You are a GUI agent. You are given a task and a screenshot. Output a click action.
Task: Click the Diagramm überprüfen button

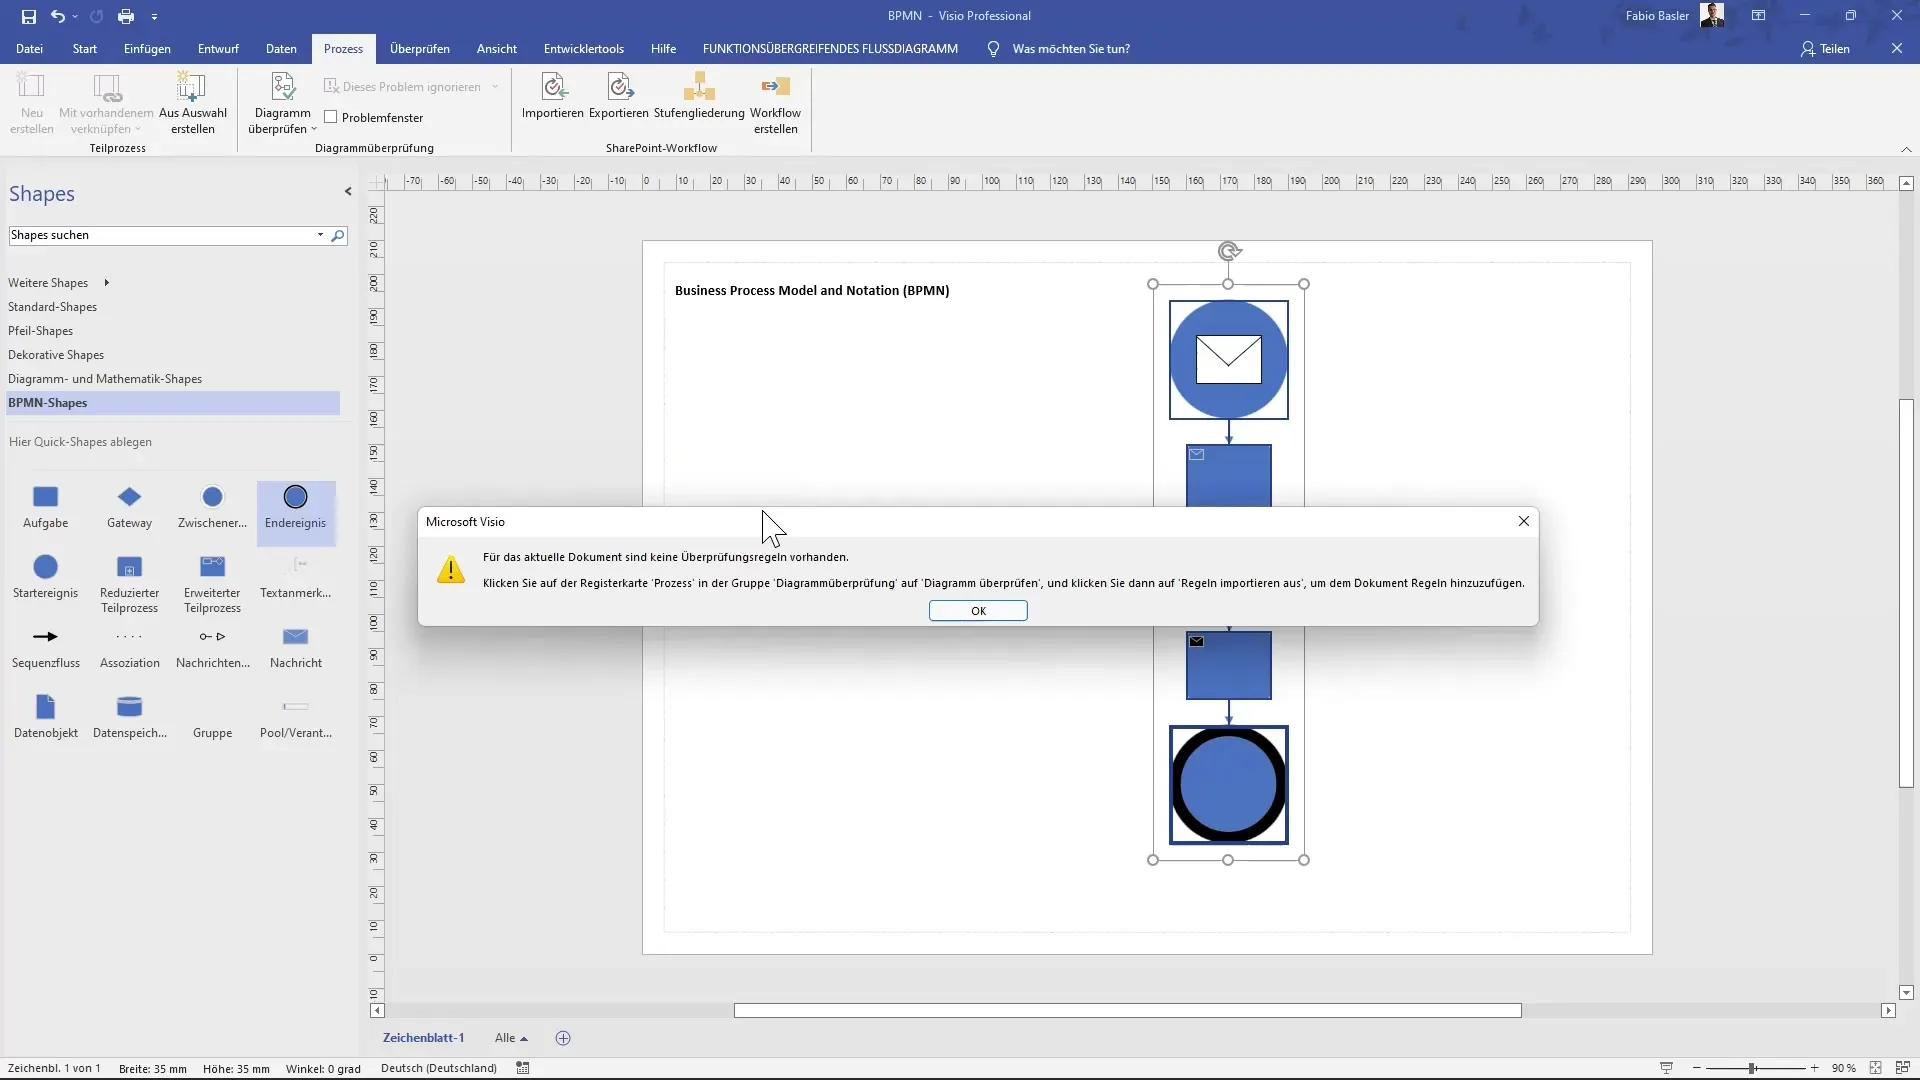point(283,103)
